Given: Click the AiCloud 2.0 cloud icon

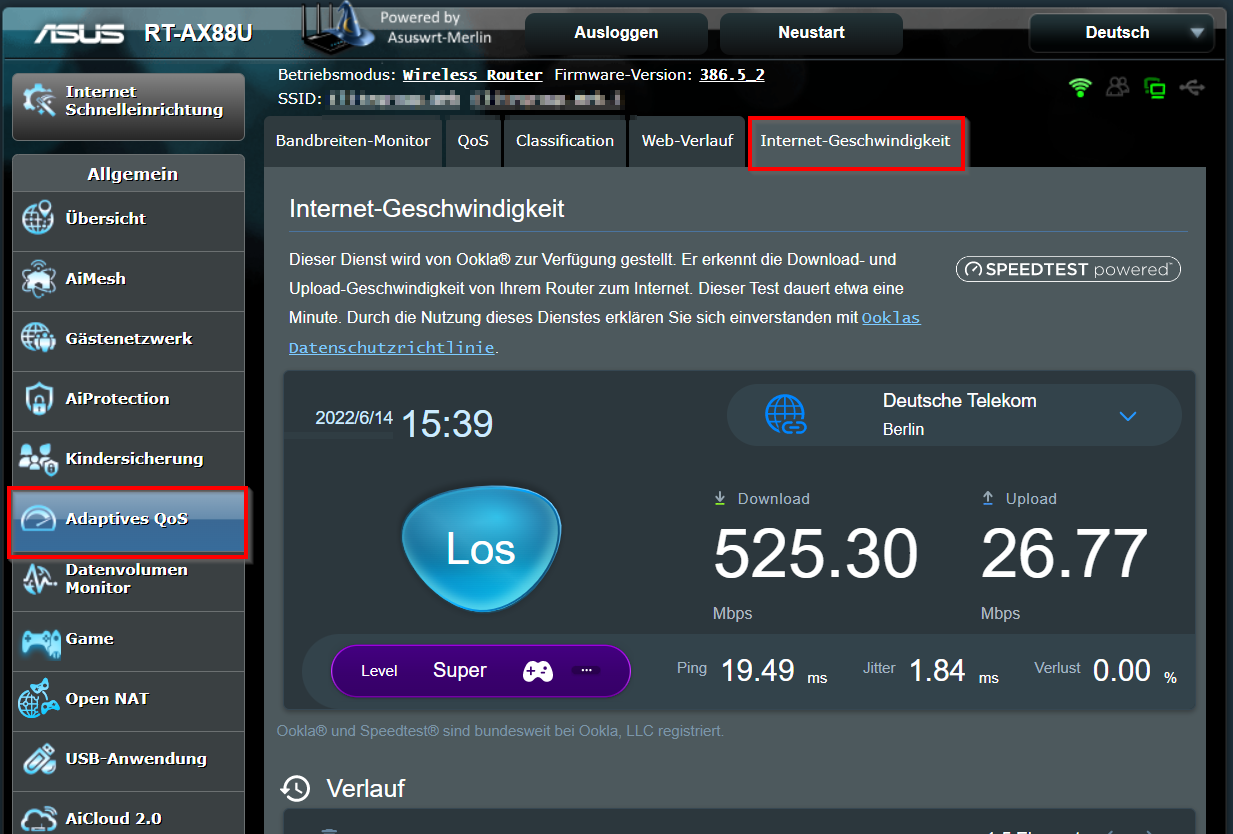Looking at the screenshot, I should (x=38, y=819).
